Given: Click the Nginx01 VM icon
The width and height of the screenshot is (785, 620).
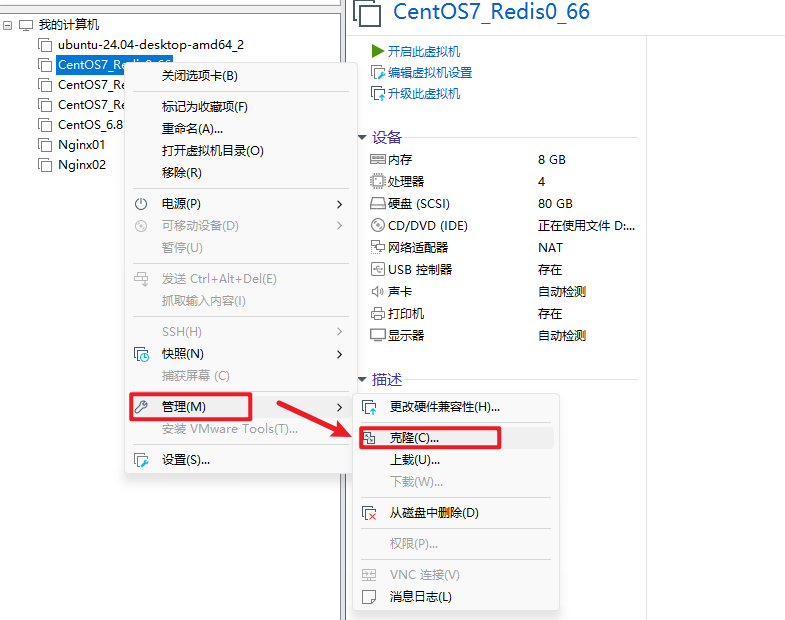Looking at the screenshot, I should (45, 145).
